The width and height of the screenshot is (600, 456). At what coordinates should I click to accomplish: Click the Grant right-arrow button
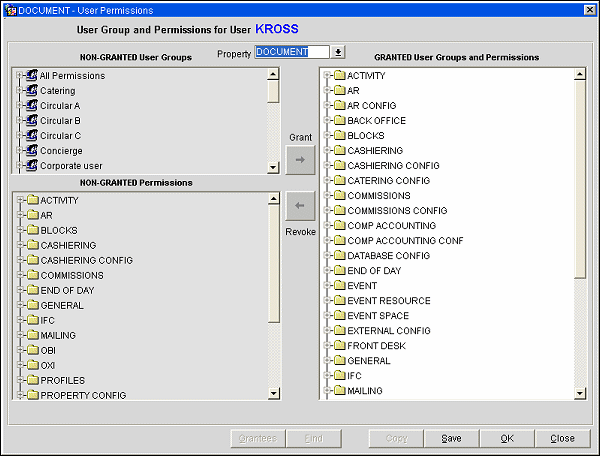[300, 159]
